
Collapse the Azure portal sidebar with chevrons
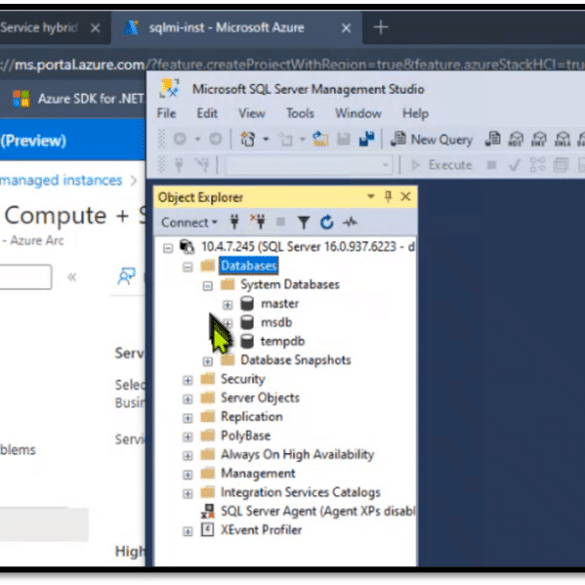[x=72, y=277]
